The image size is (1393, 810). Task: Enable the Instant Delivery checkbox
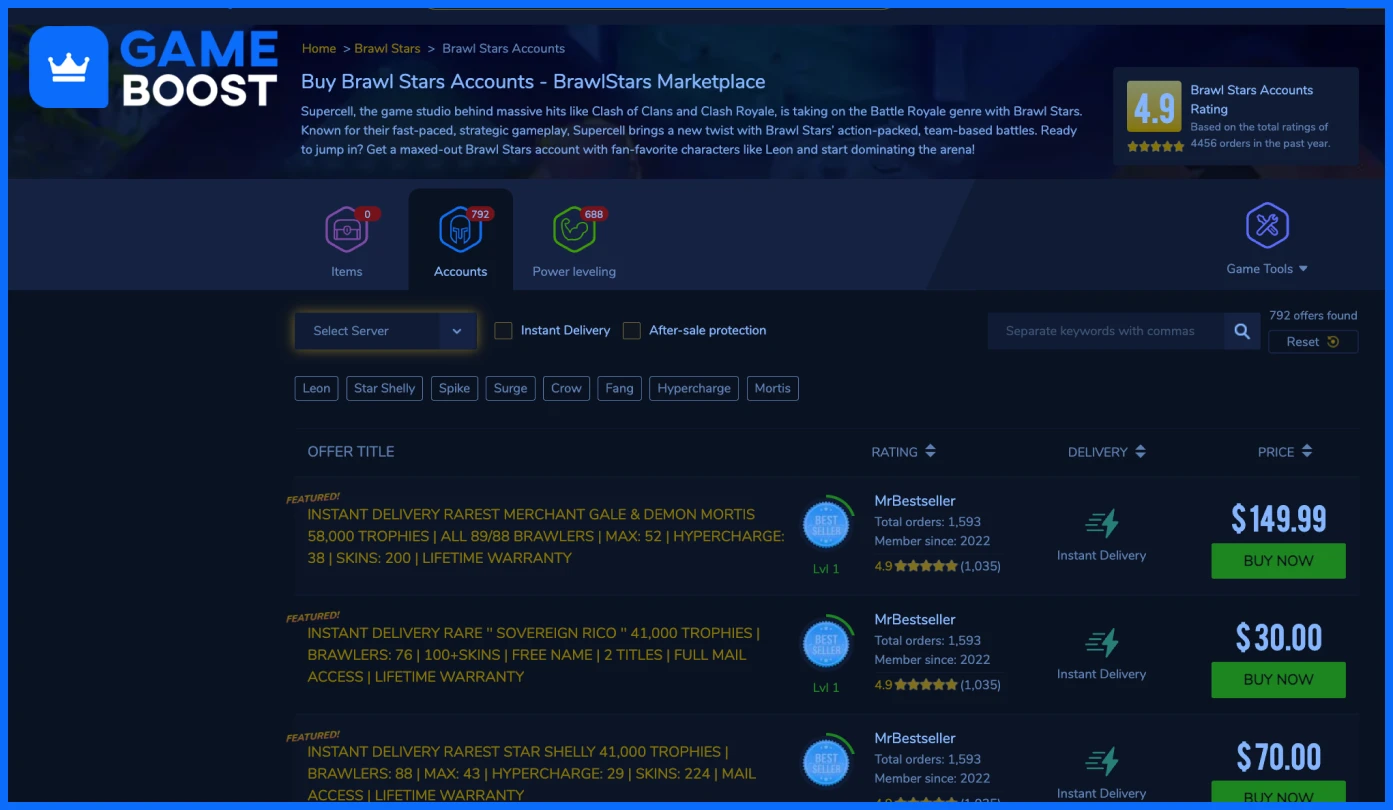(503, 330)
